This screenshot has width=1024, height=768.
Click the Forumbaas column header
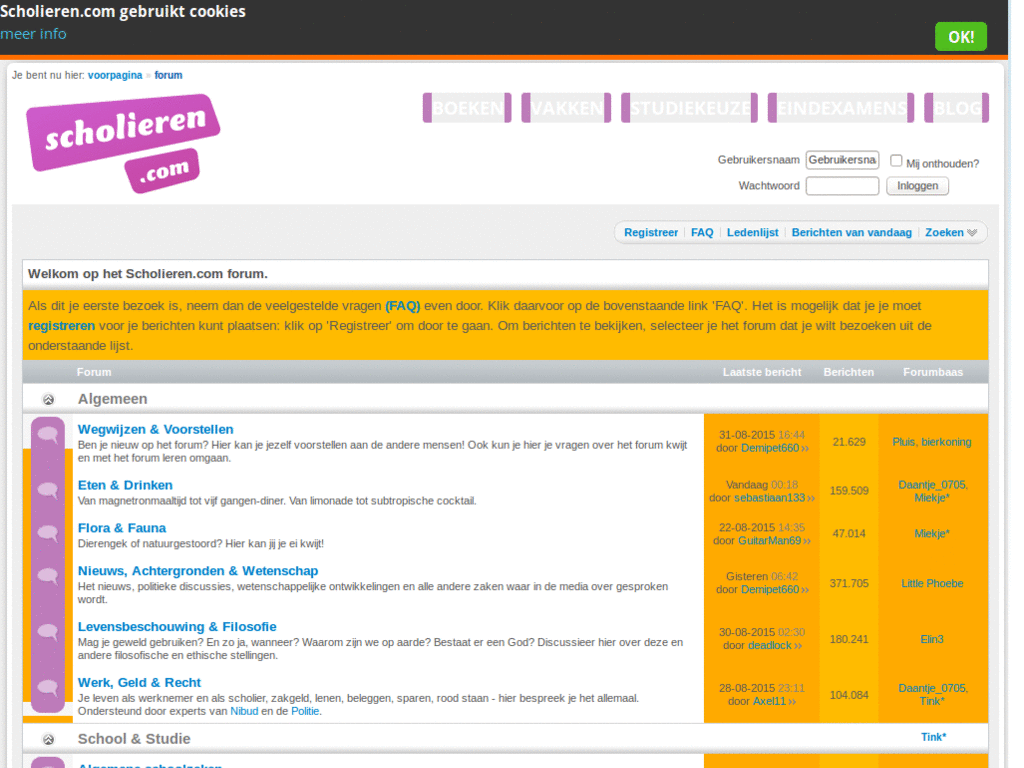tap(933, 372)
